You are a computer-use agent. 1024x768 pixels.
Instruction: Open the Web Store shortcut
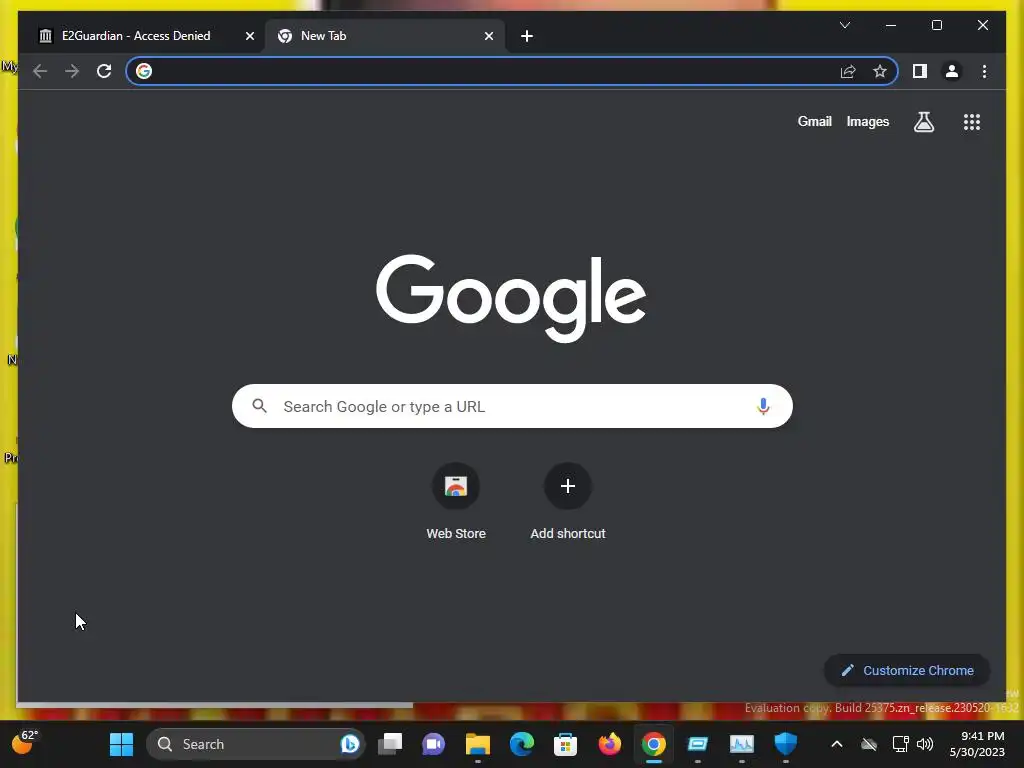[456, 502]
